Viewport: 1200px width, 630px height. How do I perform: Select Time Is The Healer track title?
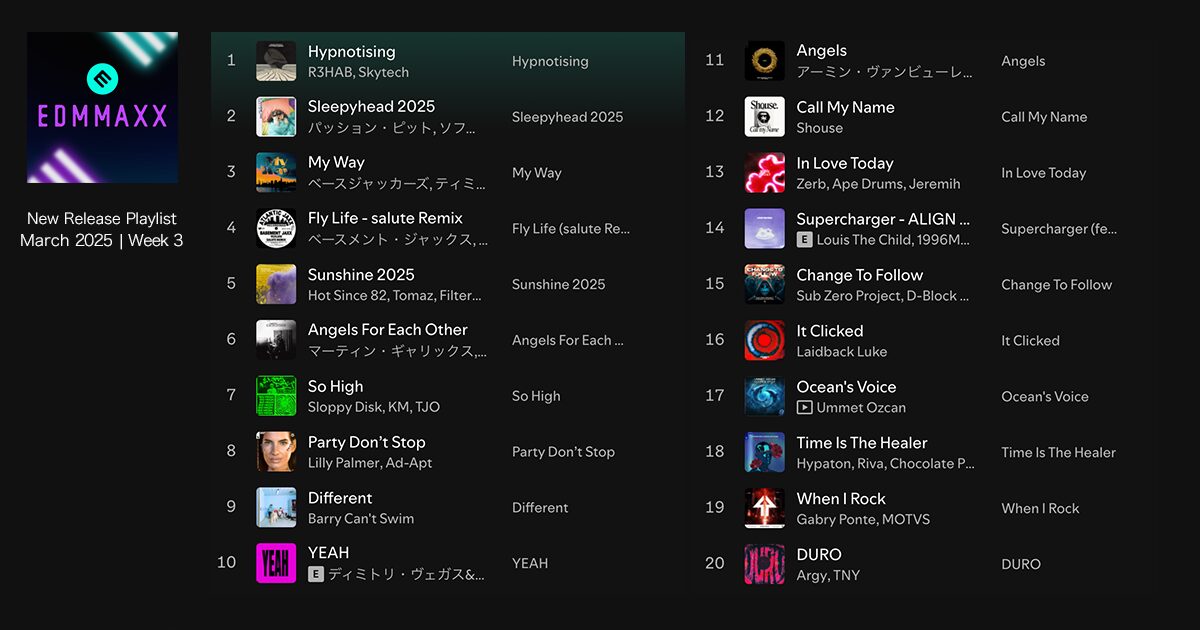pyautogui.click(x=862, y=443)
